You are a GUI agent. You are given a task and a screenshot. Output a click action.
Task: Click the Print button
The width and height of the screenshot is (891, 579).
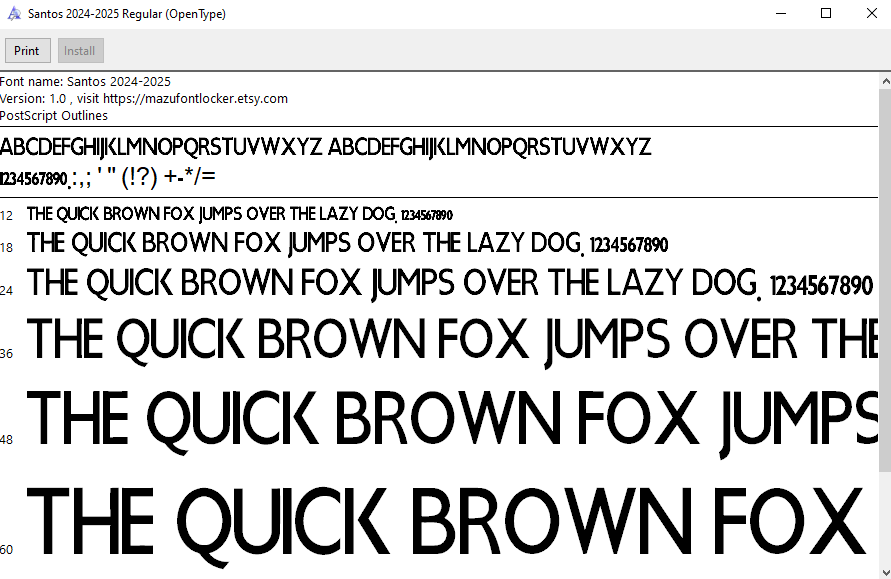coord(27,51)
